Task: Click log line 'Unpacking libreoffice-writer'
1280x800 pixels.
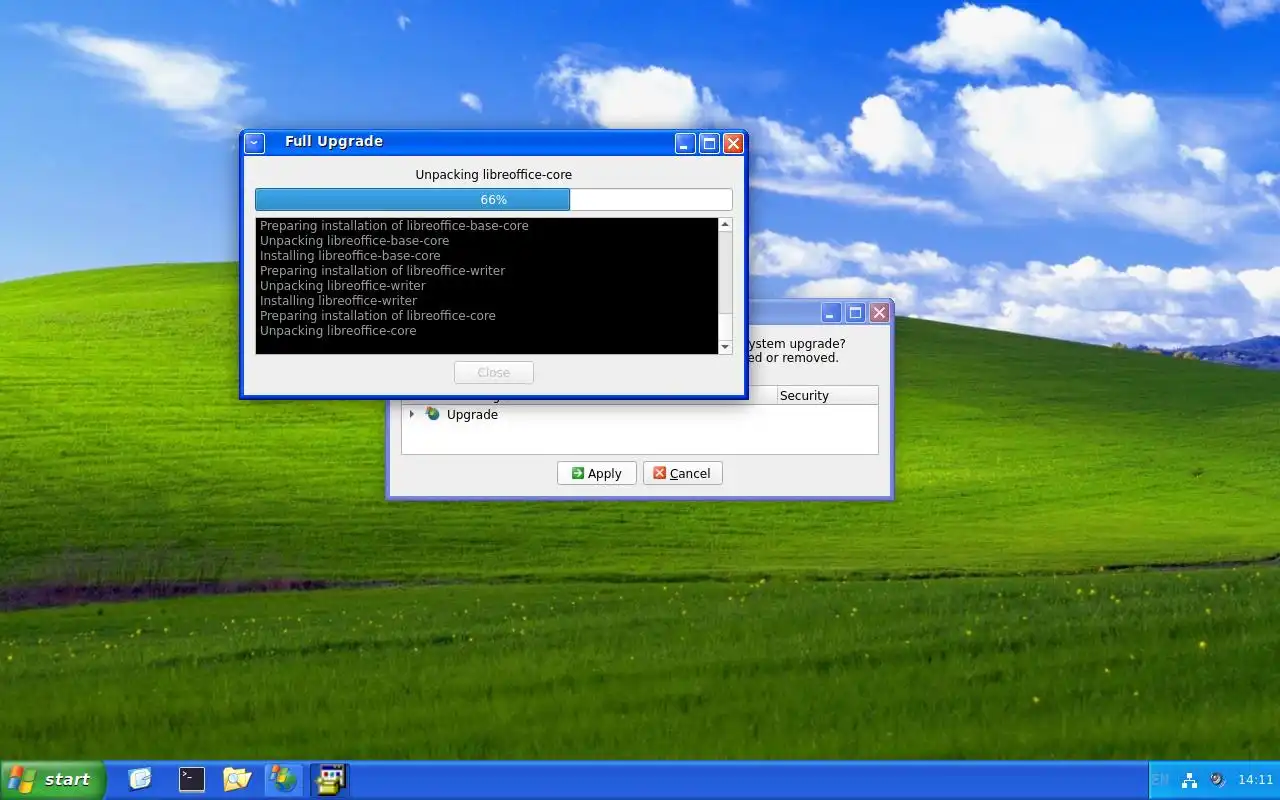Action: tap(343, 286)
